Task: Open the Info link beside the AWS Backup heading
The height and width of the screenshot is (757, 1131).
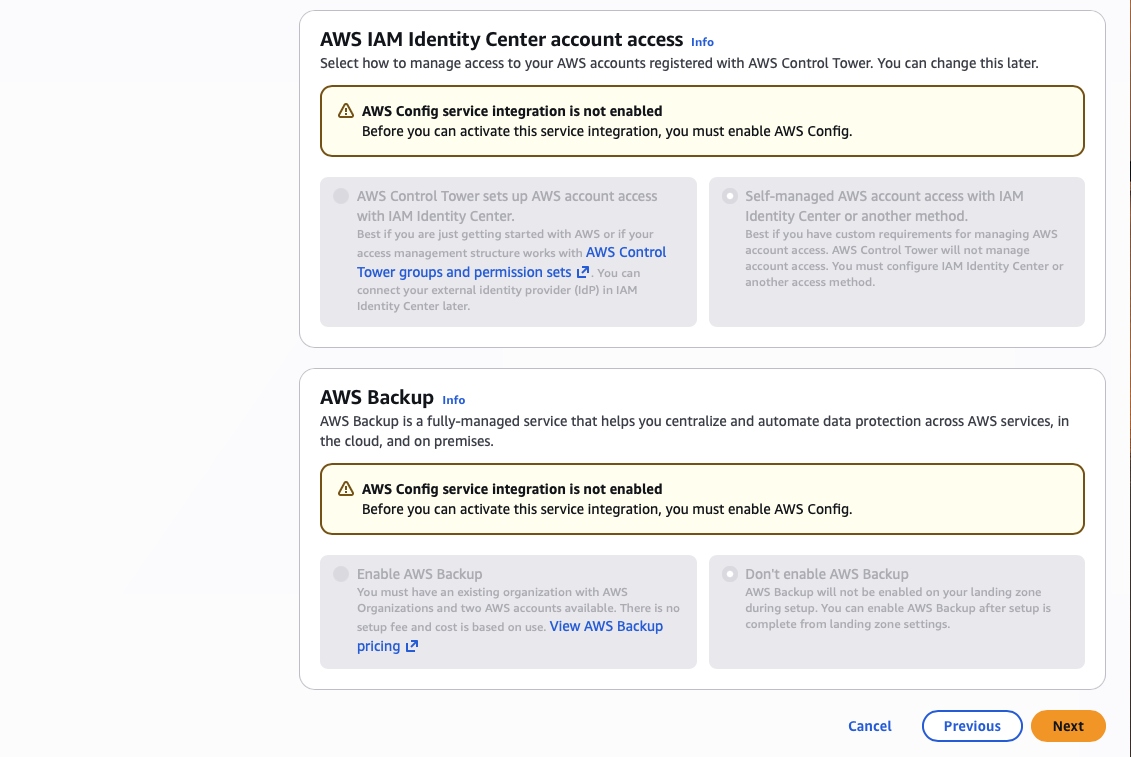Action: 453,399
